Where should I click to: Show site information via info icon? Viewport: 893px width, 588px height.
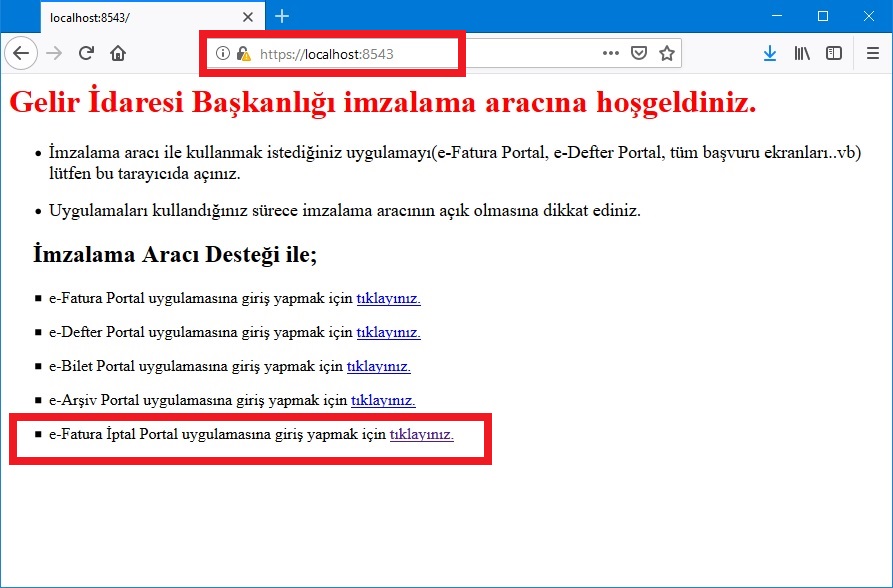click(x=223, y=54)
